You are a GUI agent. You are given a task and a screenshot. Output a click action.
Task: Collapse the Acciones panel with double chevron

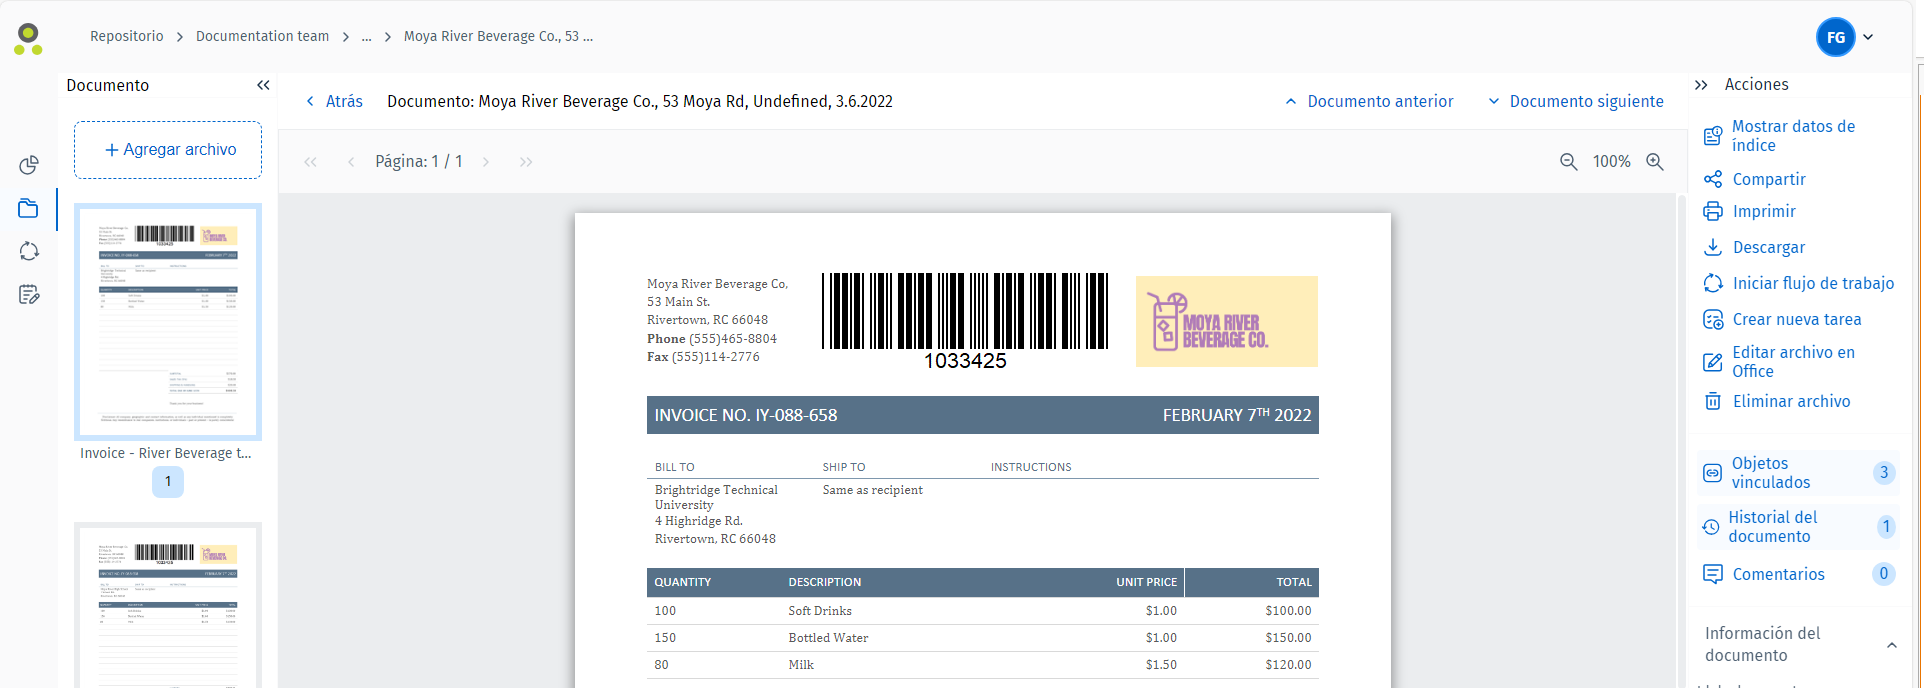pos(1701,85)
